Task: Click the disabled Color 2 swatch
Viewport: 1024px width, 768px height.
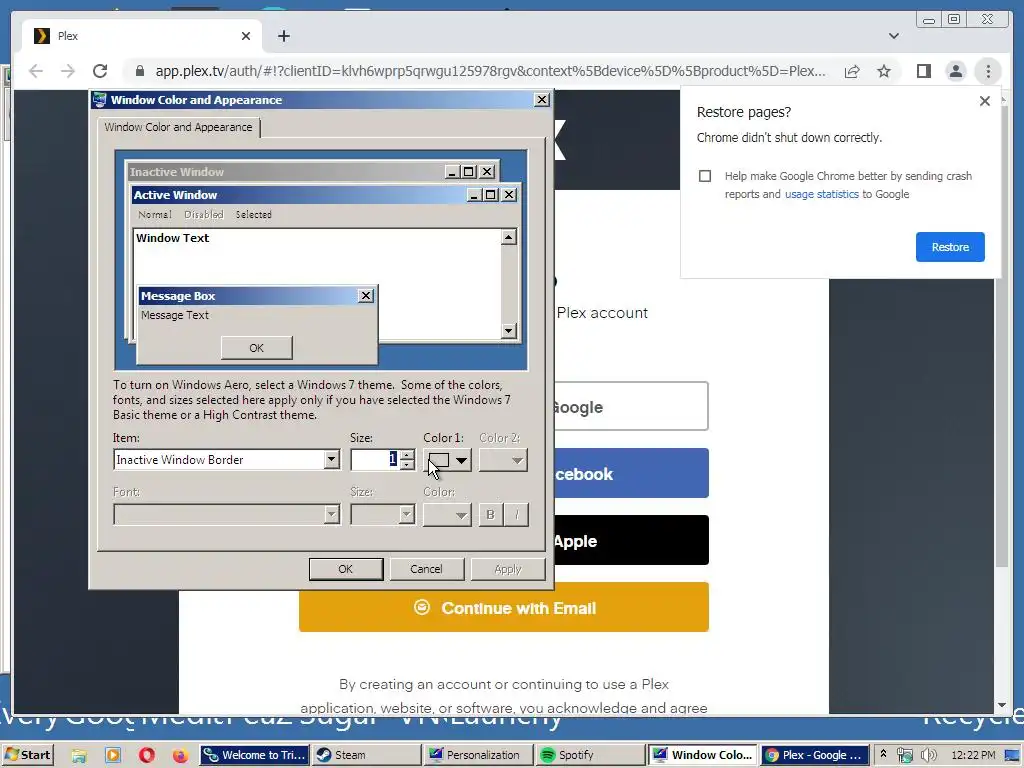Action: pos(503,460)
